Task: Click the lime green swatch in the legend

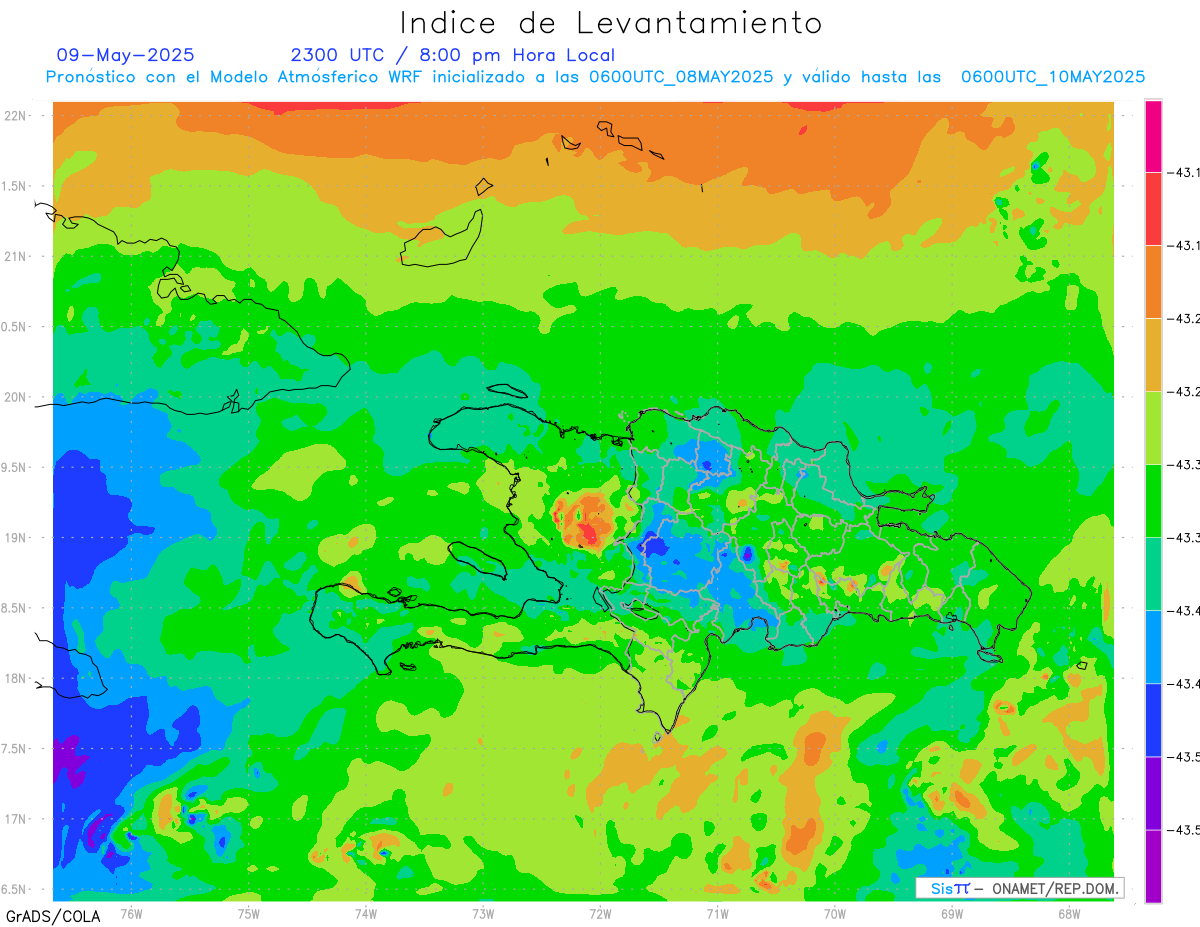Action: tap(1153, 427)
